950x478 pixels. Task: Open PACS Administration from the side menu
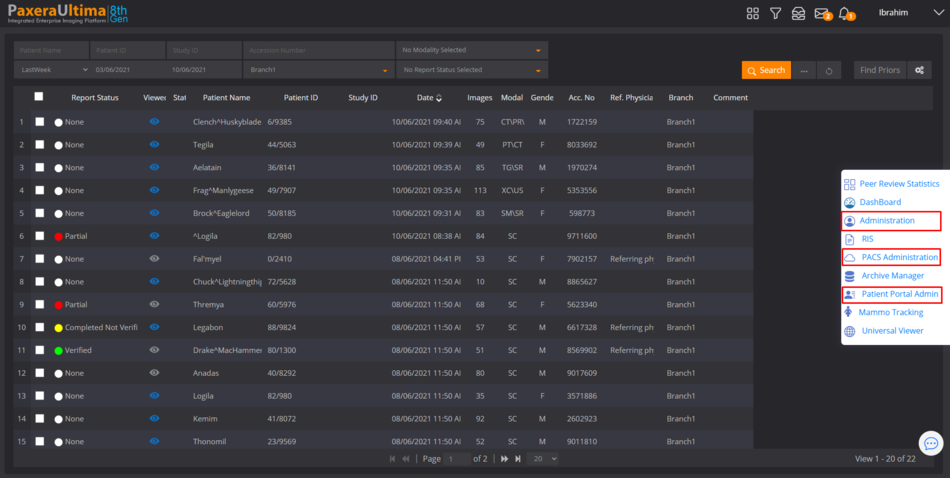[891, 257]
